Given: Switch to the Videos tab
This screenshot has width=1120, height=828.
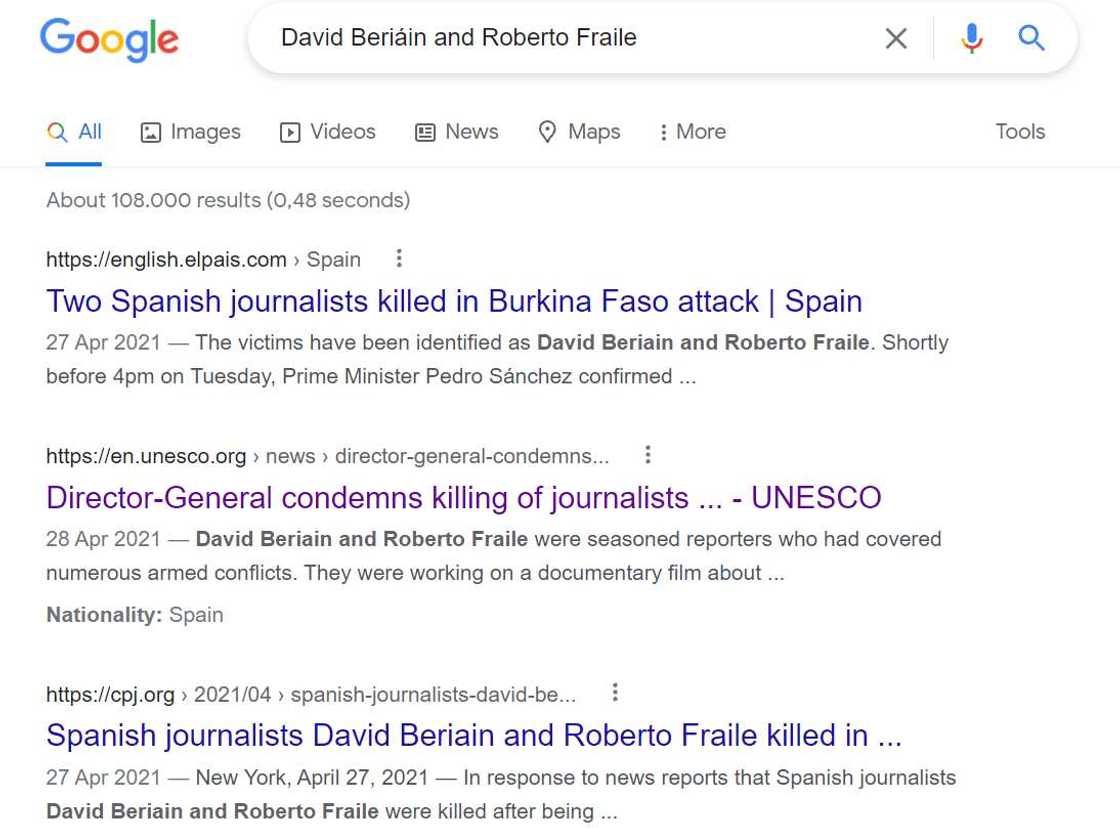Looking at the screenshot, I should click(x=328, y=132).
